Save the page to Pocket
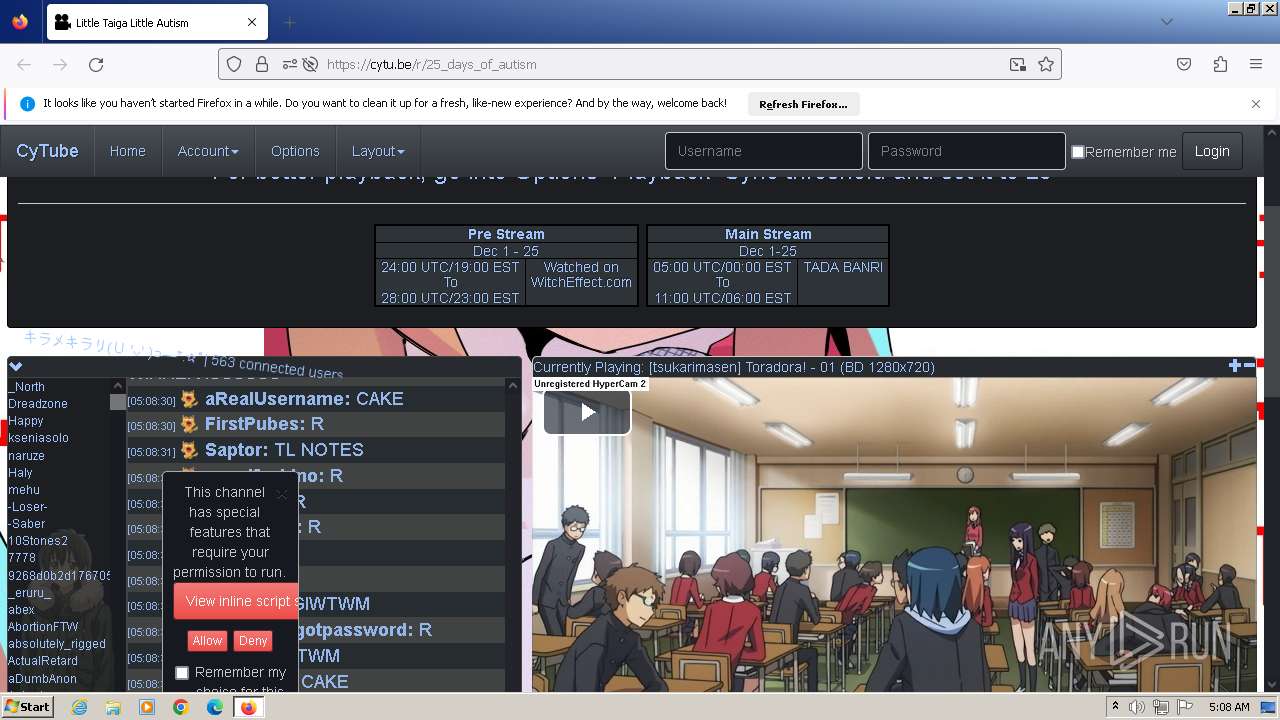Image resolution: width=1280 pixels, height=720 pixels. 1184,64
